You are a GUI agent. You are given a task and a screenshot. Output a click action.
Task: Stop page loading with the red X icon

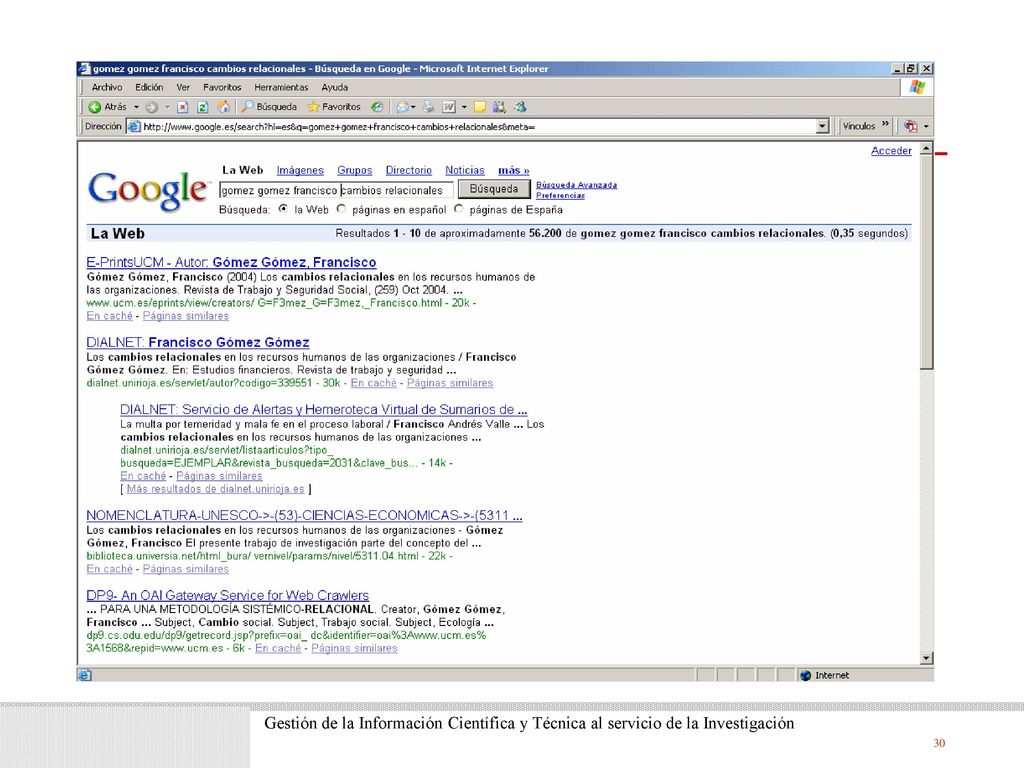click(x=183, y=107)
